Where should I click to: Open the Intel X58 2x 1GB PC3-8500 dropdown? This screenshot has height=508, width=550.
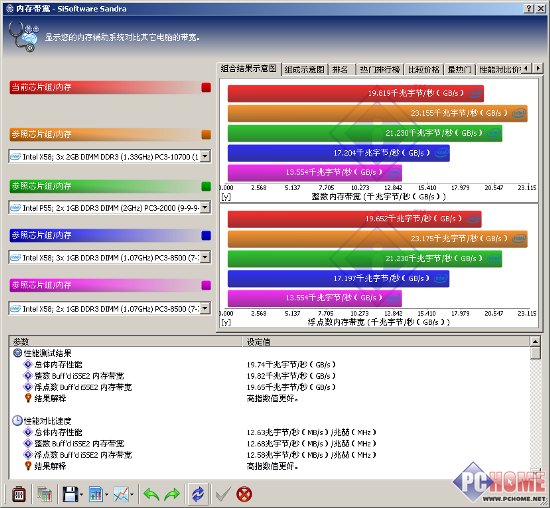206,308
